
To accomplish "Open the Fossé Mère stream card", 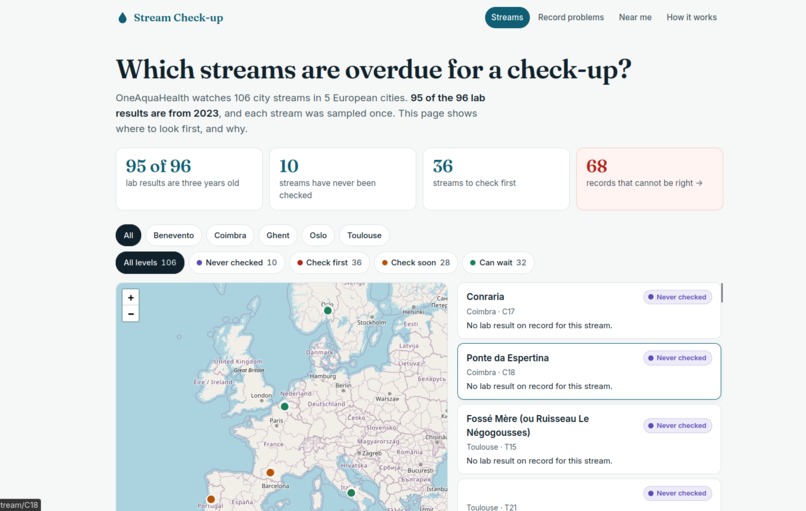I will pyautogui.click(x=589, y=439).
